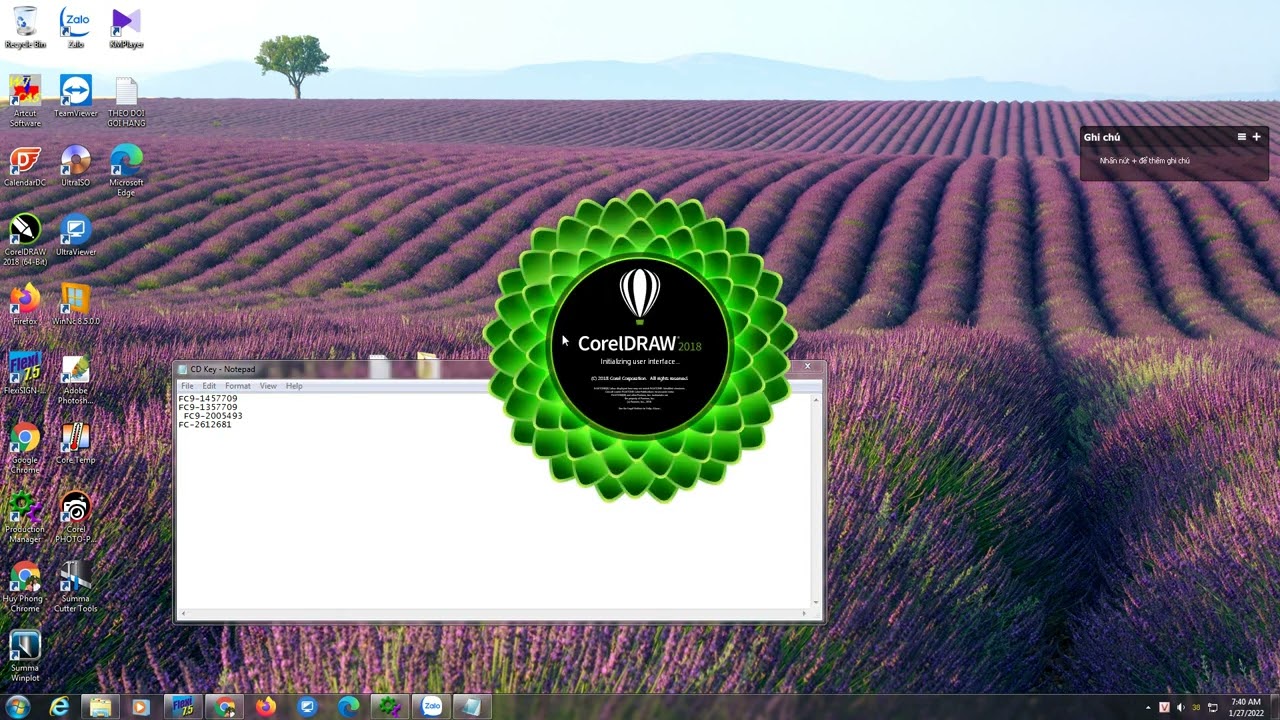The image size is (1280, 720).
Task: Switch to Production Manager on the taskbar
Action: 389,707
